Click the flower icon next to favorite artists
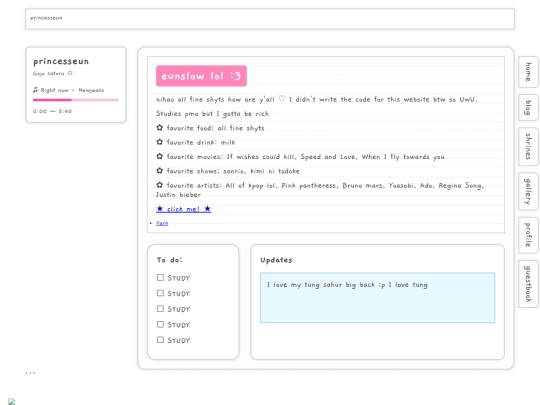540x405 pixels. point(159,185)
